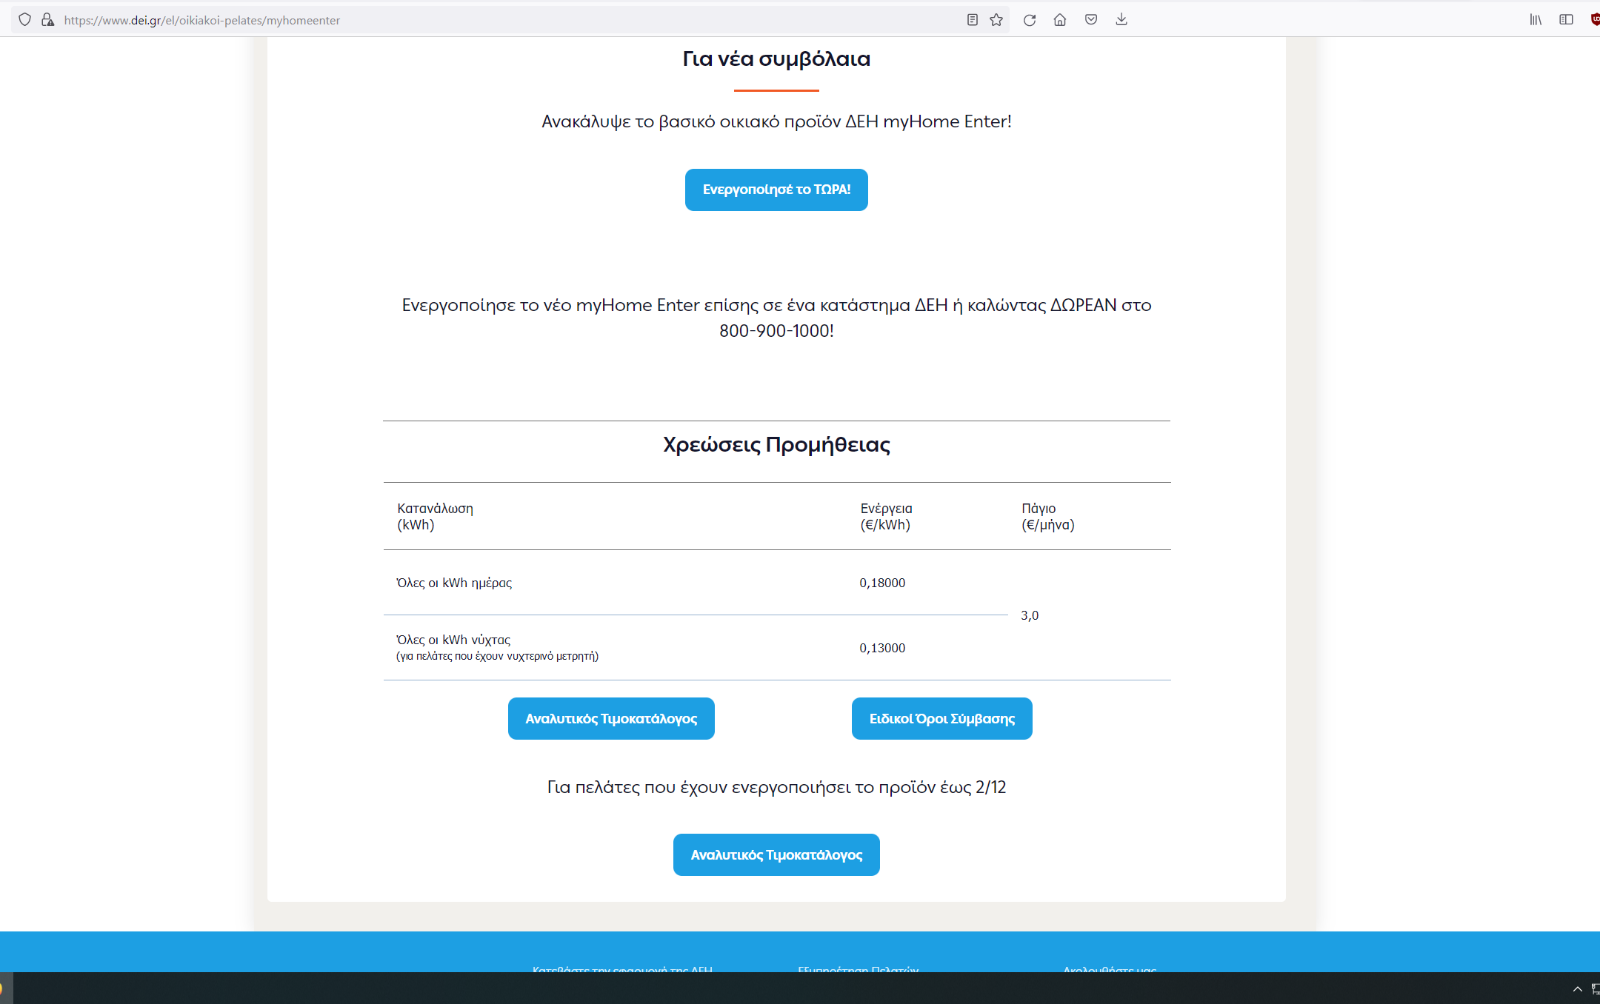Bookmark this page with the star icon
Image resolution: width=1600 pixels, height=1004 pixels.
996,20
